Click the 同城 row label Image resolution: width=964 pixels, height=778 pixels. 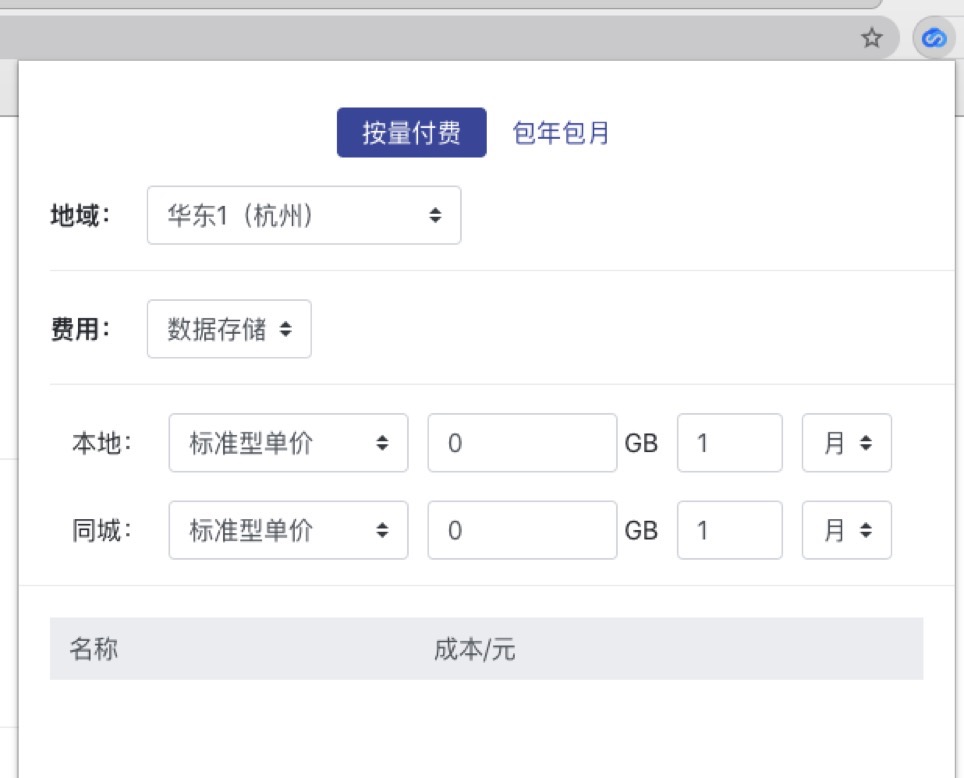[102, 530]
